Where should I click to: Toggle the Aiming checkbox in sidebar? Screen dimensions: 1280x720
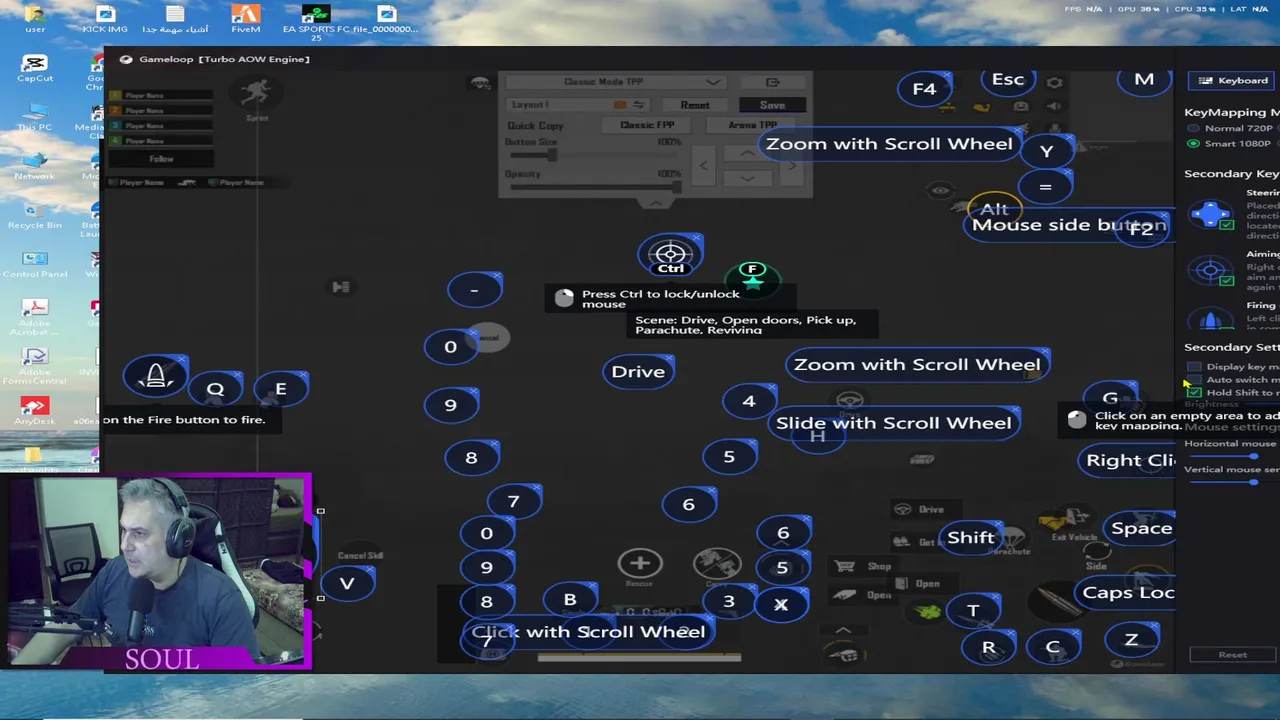pyautogui.click(x=1227, y=281)
